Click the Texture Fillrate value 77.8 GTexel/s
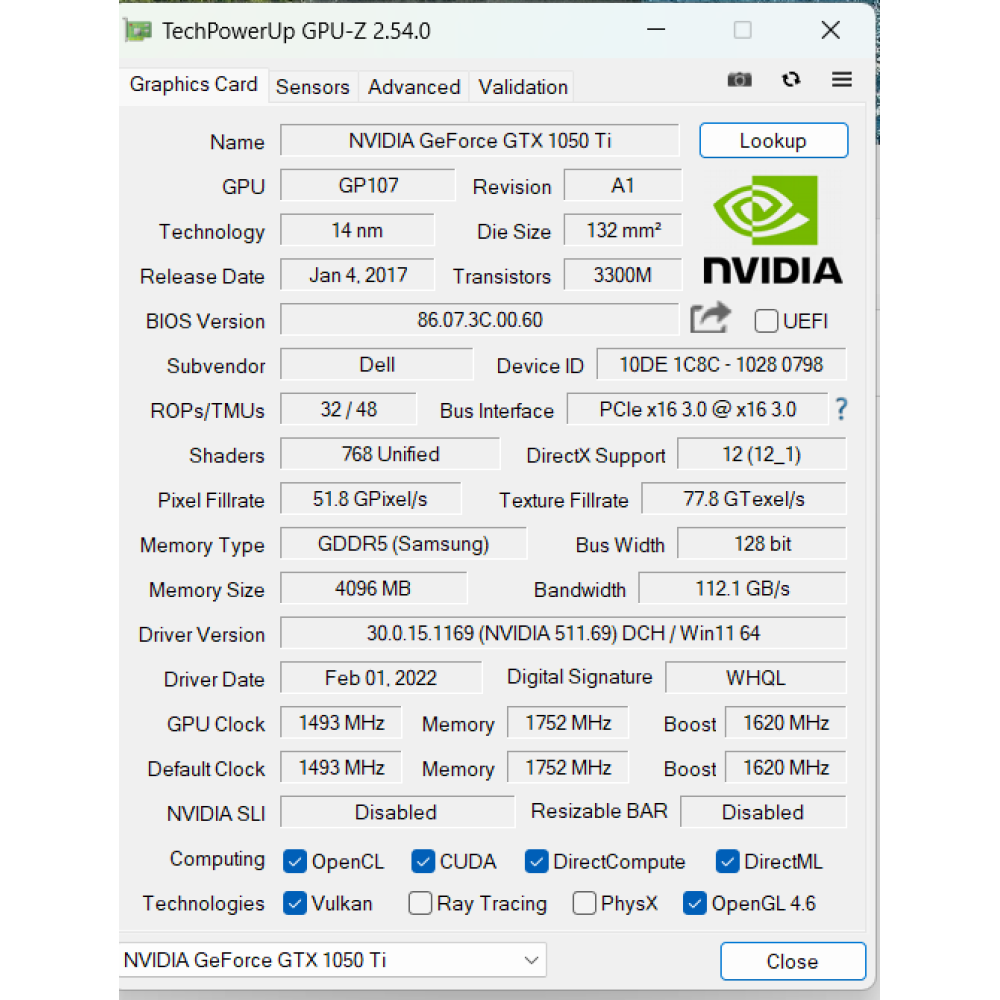The image size is (1000, 1000). [x=744, y=499]
